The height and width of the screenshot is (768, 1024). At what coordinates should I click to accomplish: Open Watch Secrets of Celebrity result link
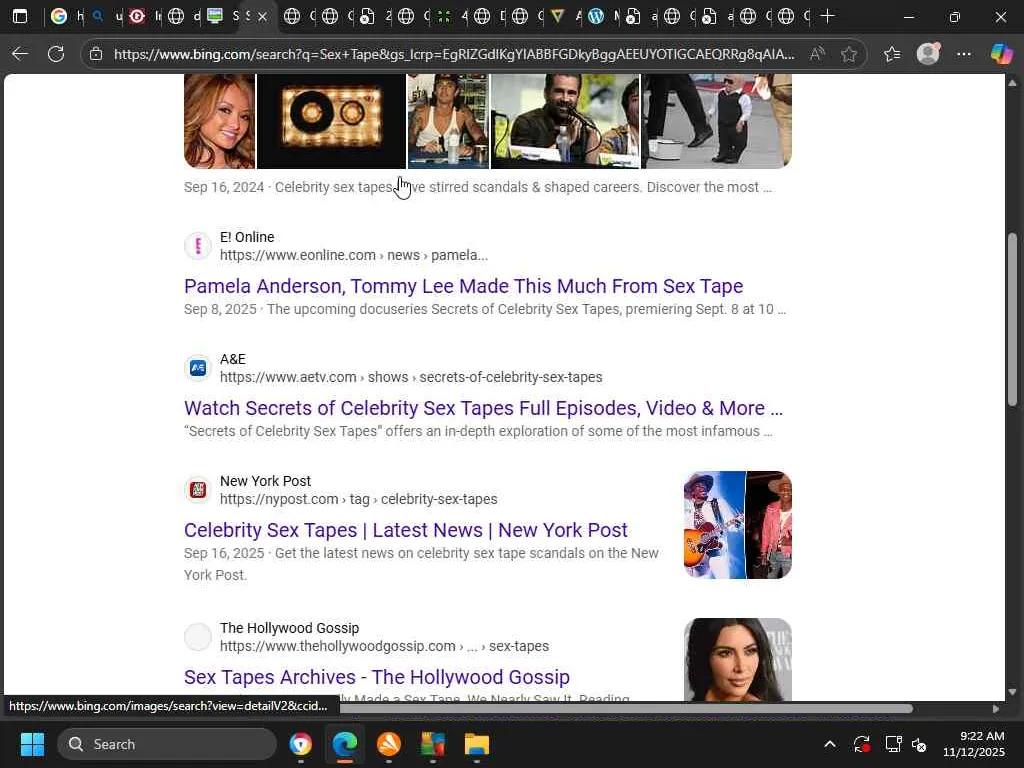(x=483, y=408)
